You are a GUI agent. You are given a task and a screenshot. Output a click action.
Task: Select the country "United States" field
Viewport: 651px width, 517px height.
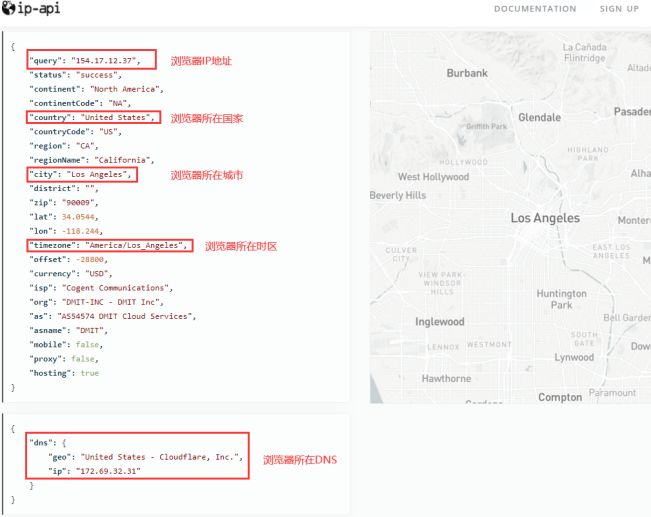coord(117,117)
